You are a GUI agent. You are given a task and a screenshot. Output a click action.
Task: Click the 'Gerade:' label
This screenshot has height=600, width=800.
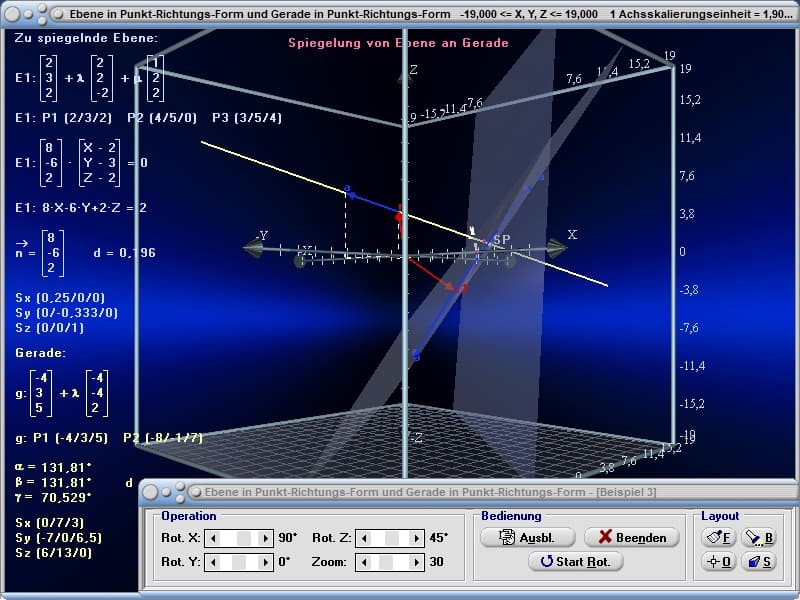[x=40, y=353]
